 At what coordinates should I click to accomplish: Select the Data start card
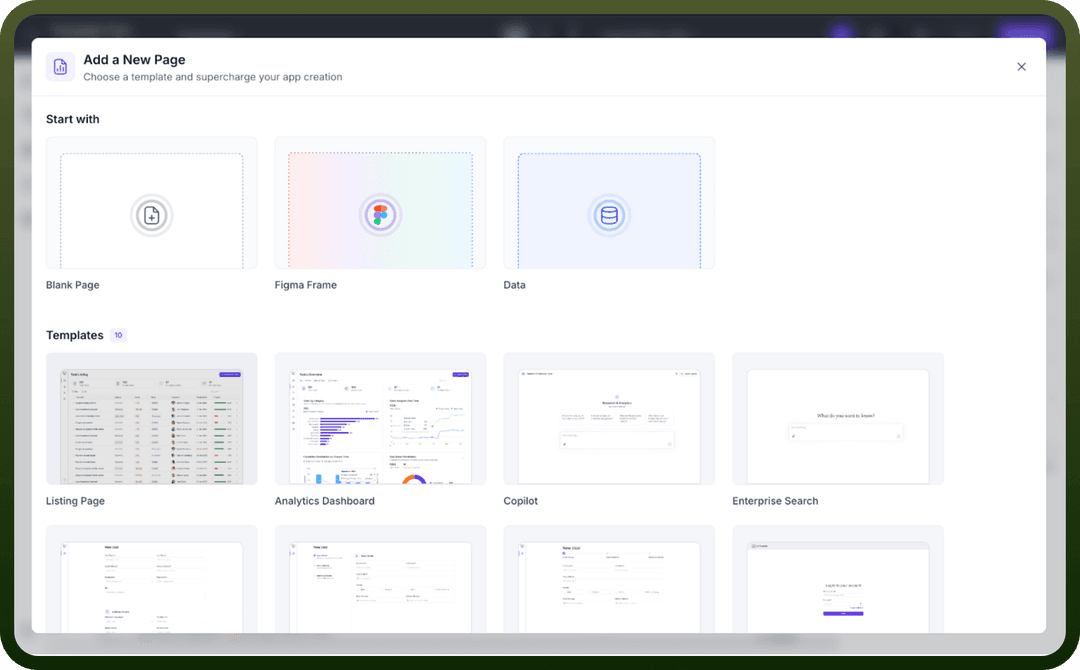(609, 202)
